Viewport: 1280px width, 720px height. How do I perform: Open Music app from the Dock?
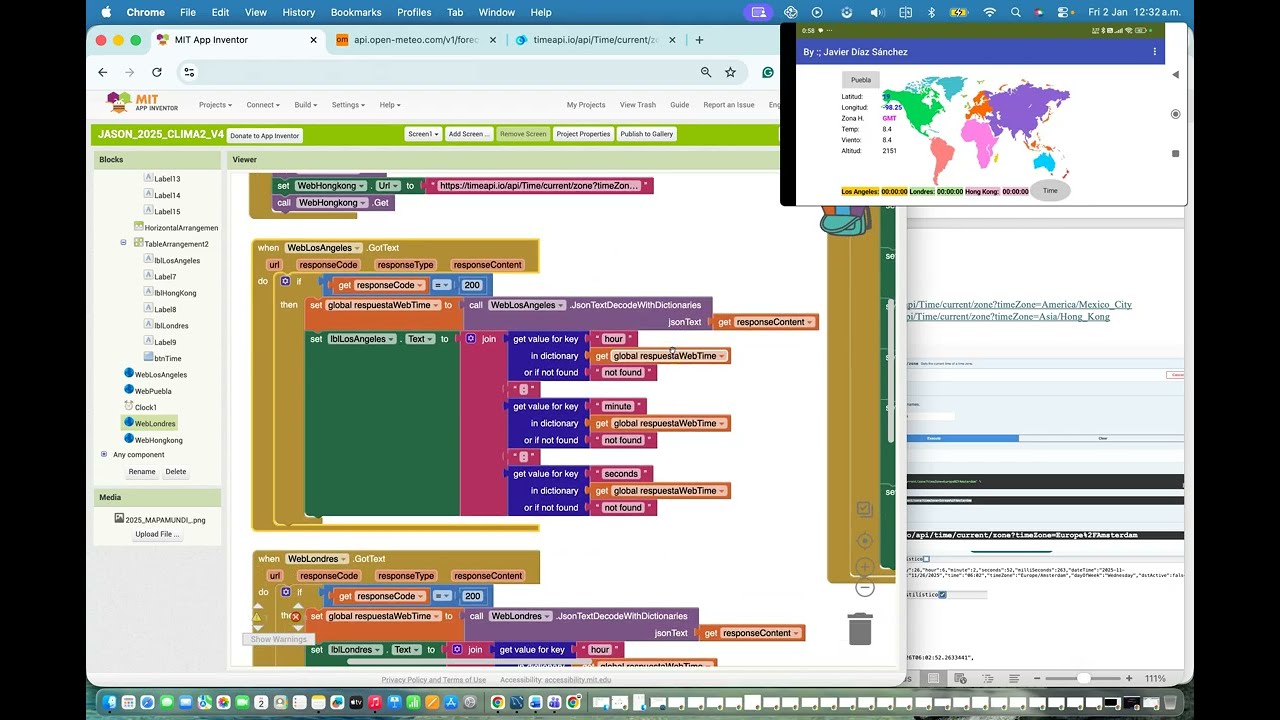coord(374,703)
